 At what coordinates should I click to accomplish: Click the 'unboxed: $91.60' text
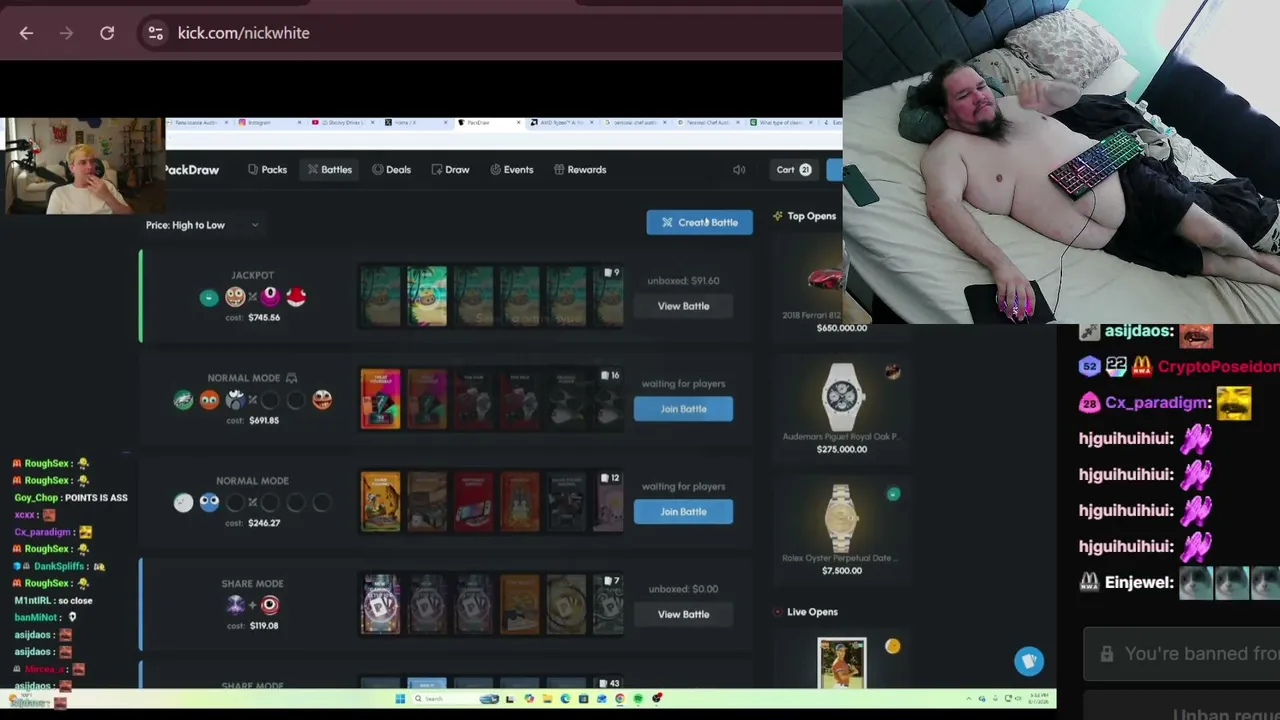pos(683,281)
